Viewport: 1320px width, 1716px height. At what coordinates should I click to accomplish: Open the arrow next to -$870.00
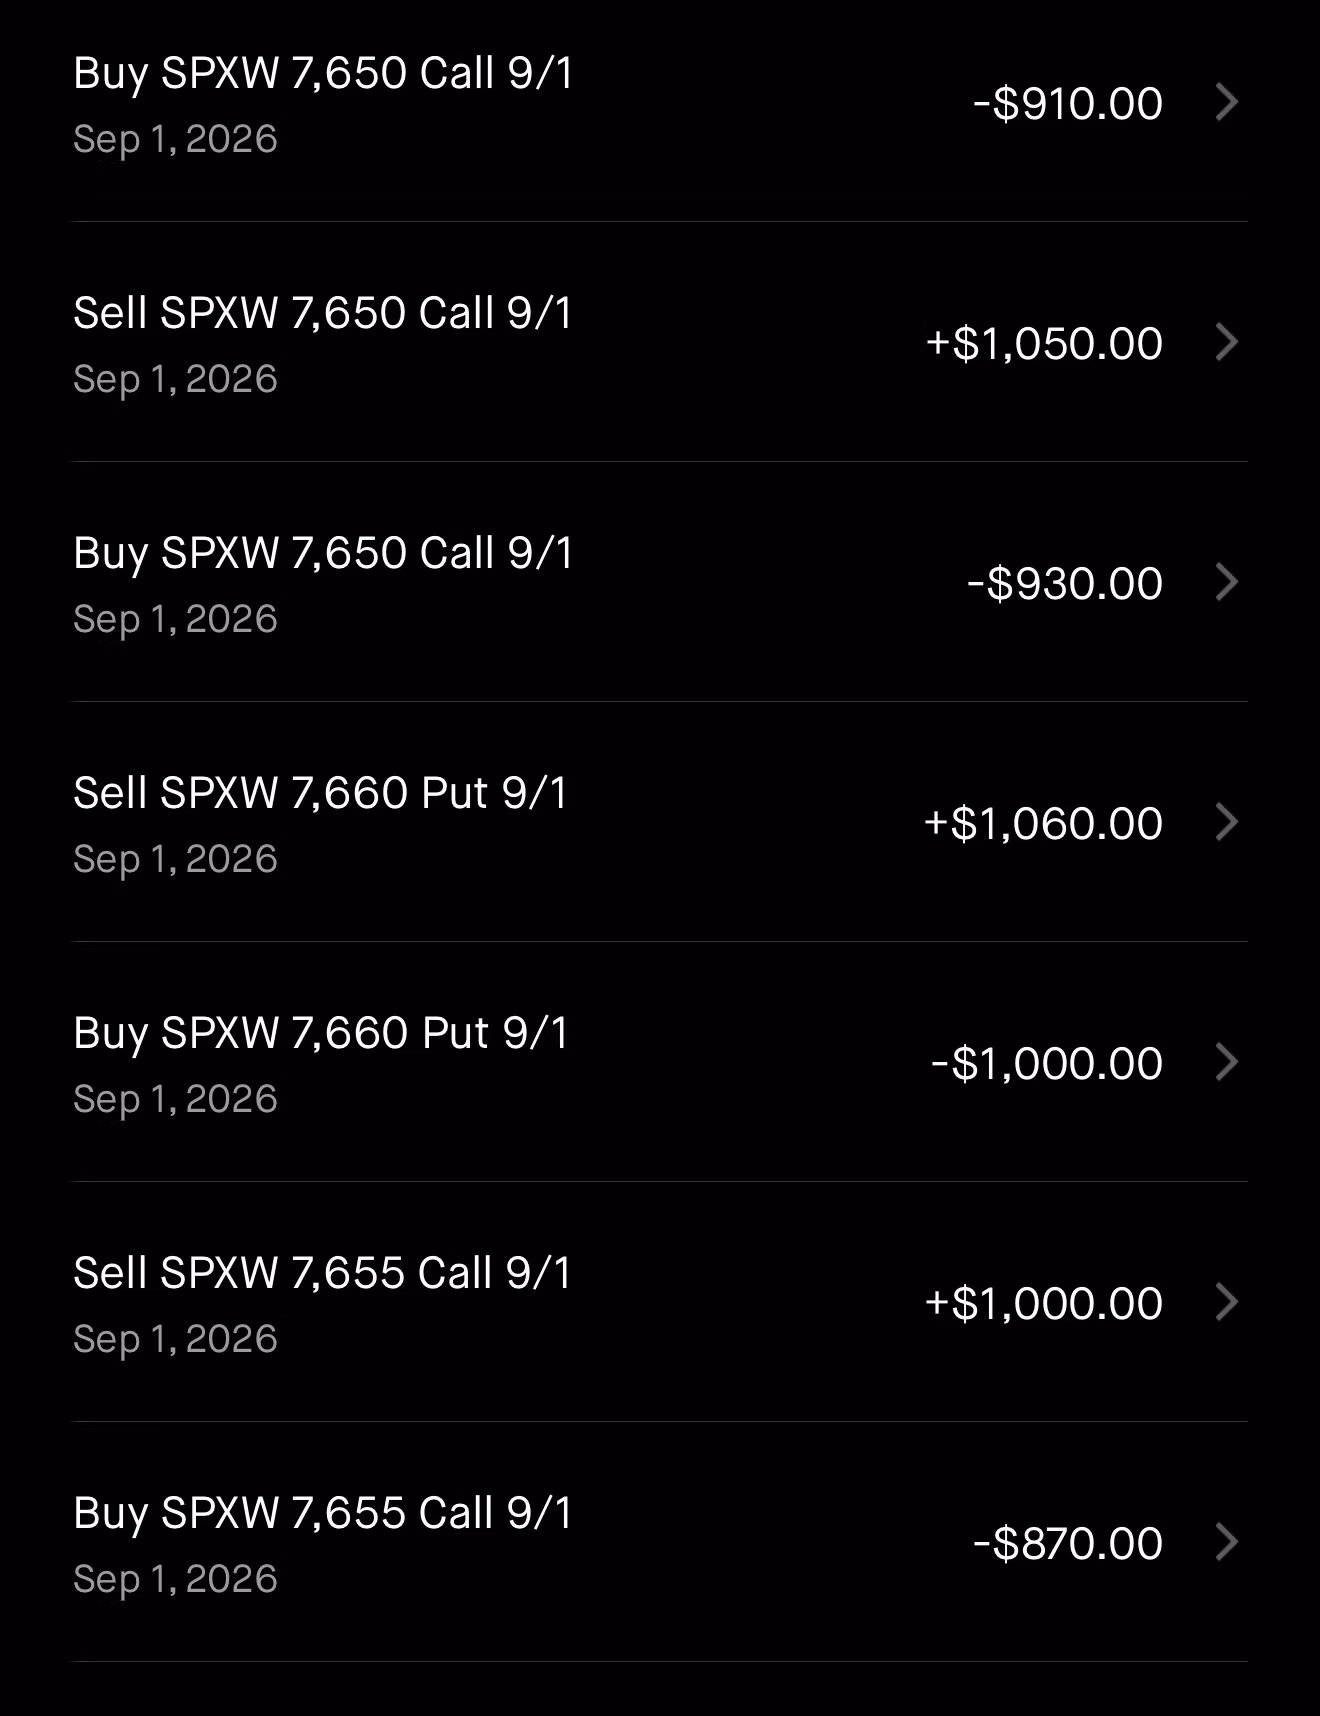(1227, 1542)
